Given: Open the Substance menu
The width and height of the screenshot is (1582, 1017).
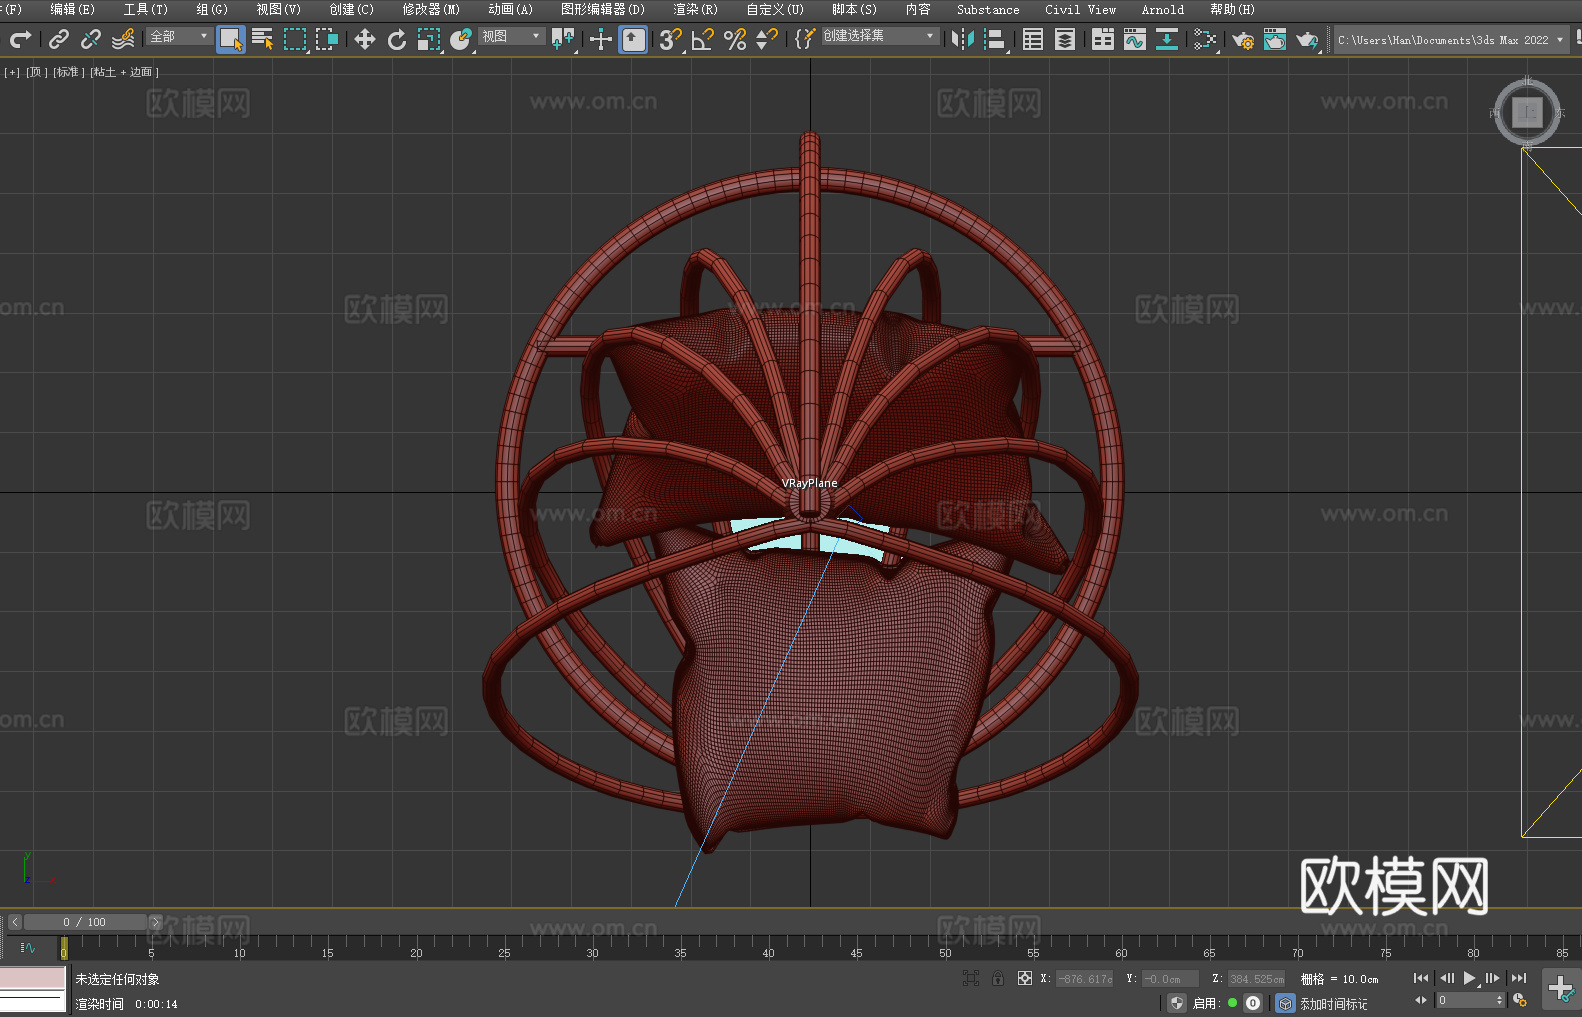Looking at the screenshot, I should [988, 9].
